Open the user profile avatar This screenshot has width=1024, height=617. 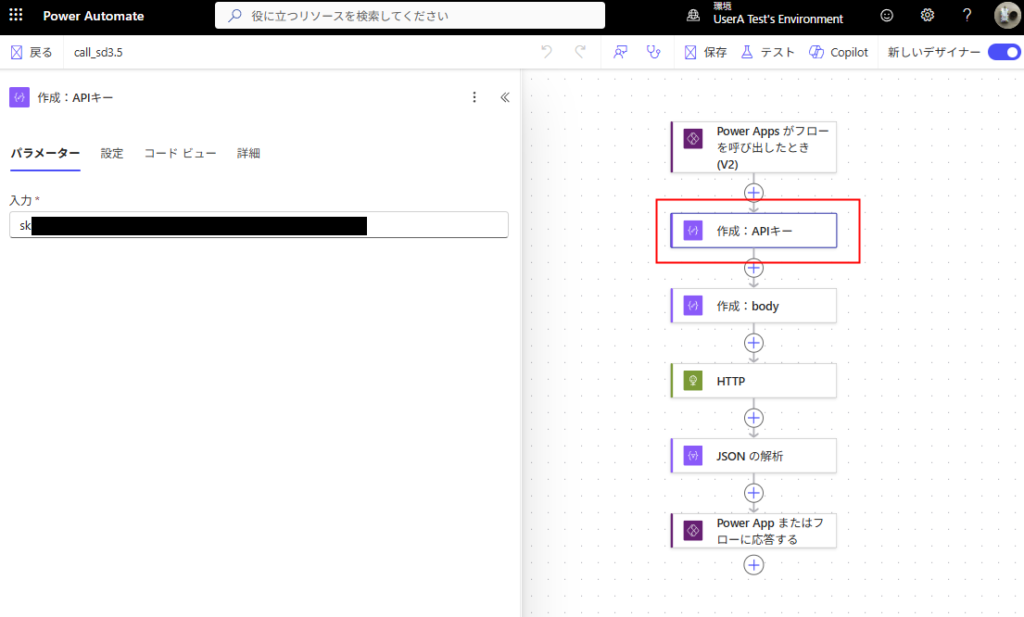coord(1005,16)
